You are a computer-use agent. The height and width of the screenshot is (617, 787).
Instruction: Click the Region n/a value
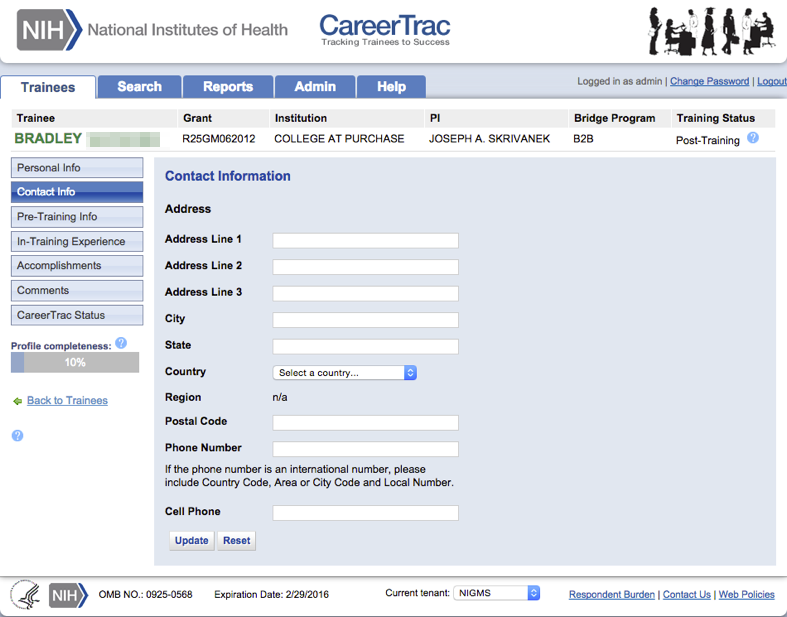point(280,397)
